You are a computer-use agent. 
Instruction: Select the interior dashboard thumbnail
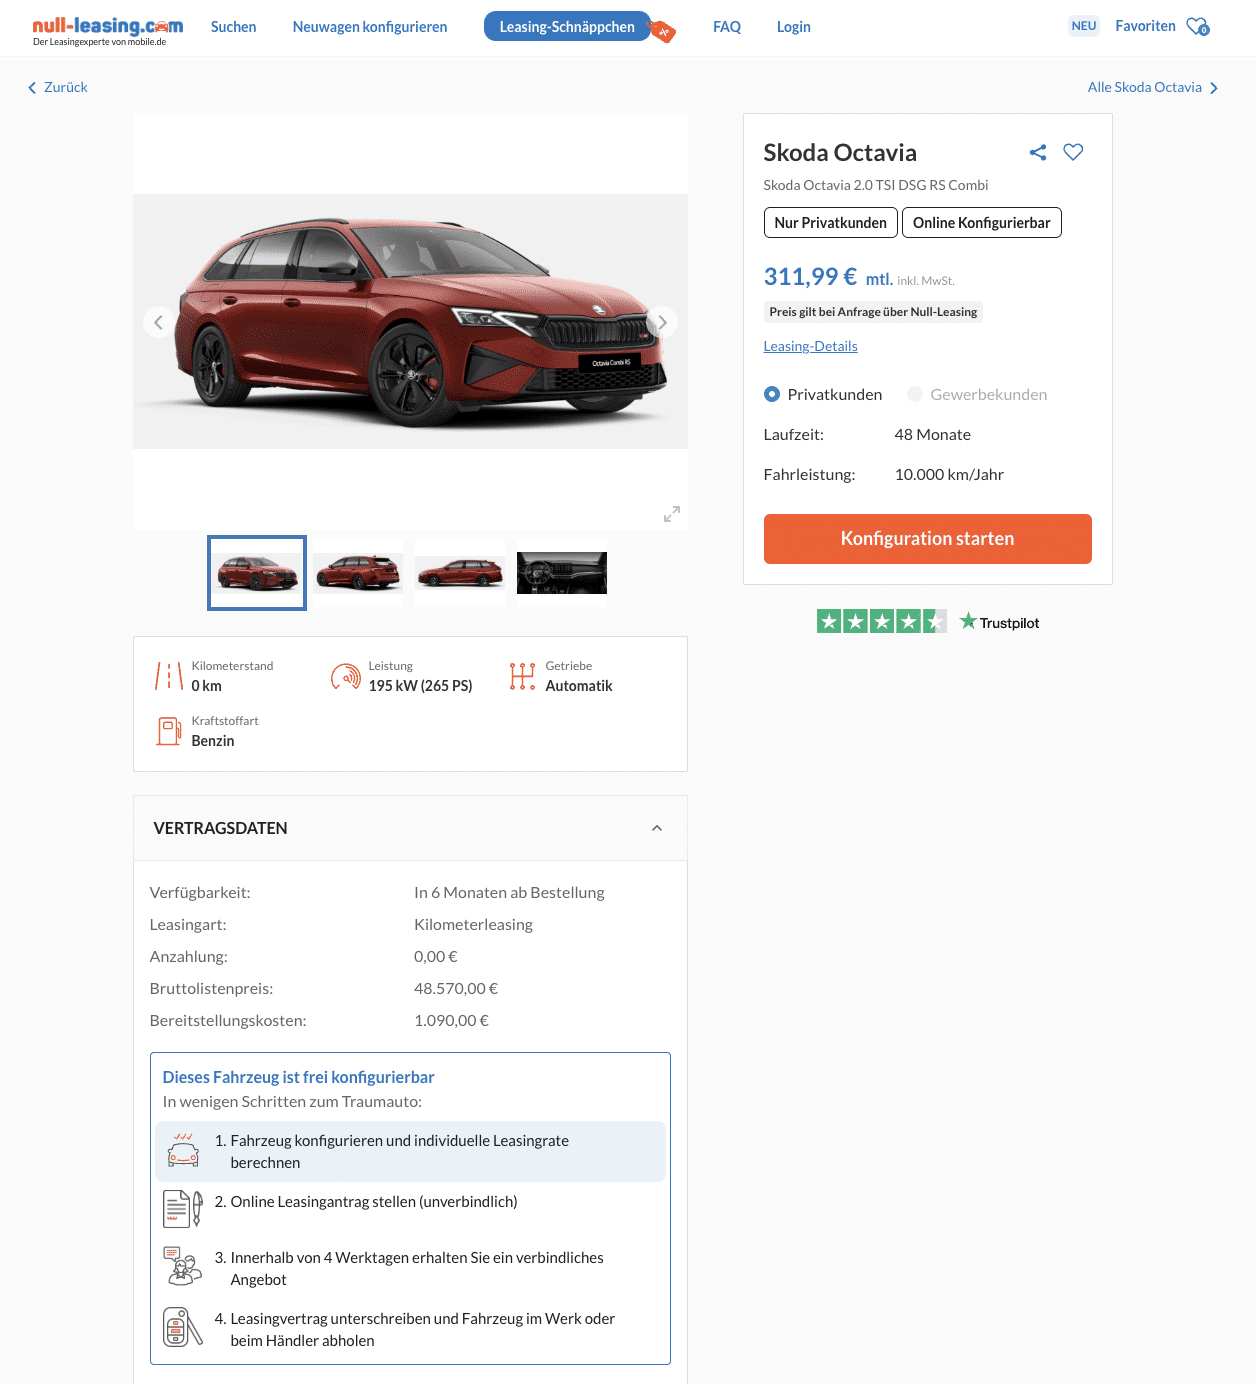[x=562, y=573]
